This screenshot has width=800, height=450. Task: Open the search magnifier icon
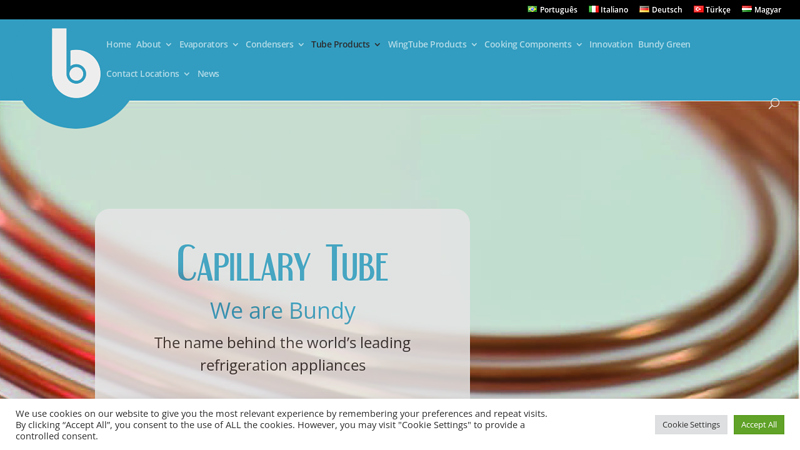tap(774, 104)
